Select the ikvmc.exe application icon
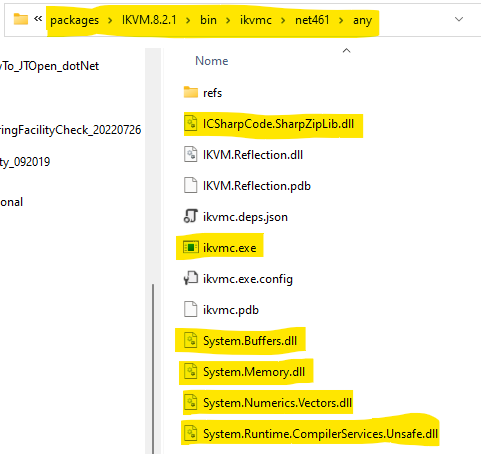 [x=191, y=248]
